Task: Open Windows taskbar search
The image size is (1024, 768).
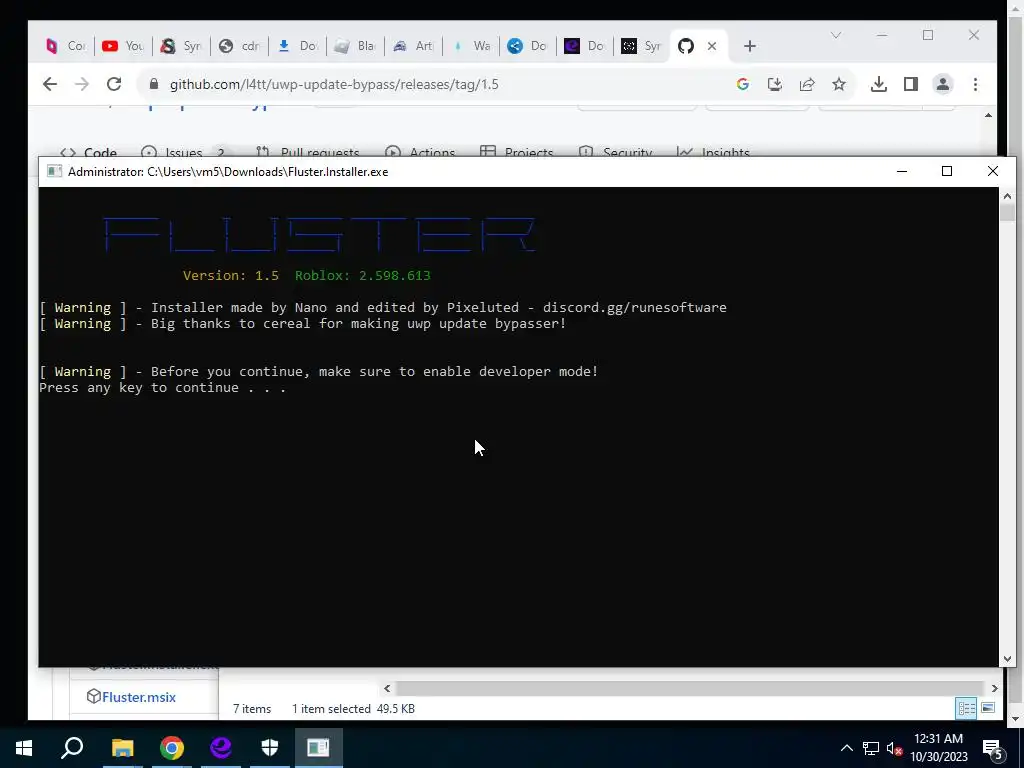Action: click(72, 748)
